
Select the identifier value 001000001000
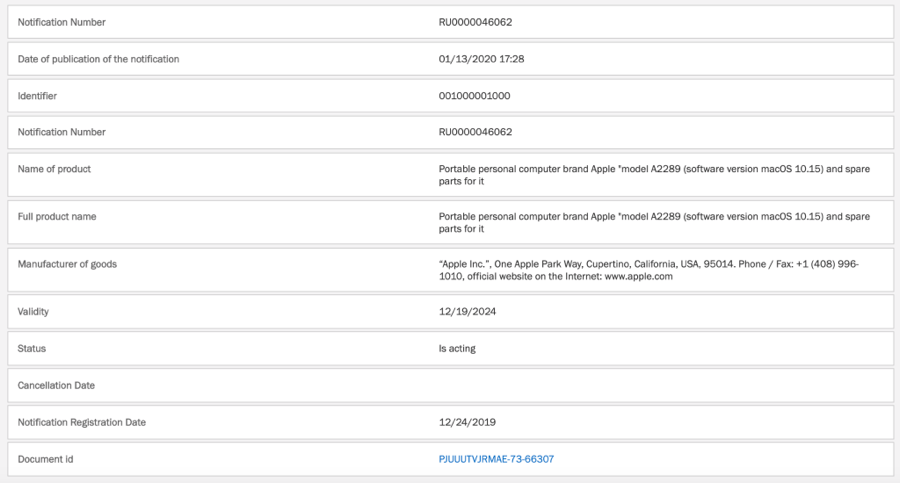[474, 96]
